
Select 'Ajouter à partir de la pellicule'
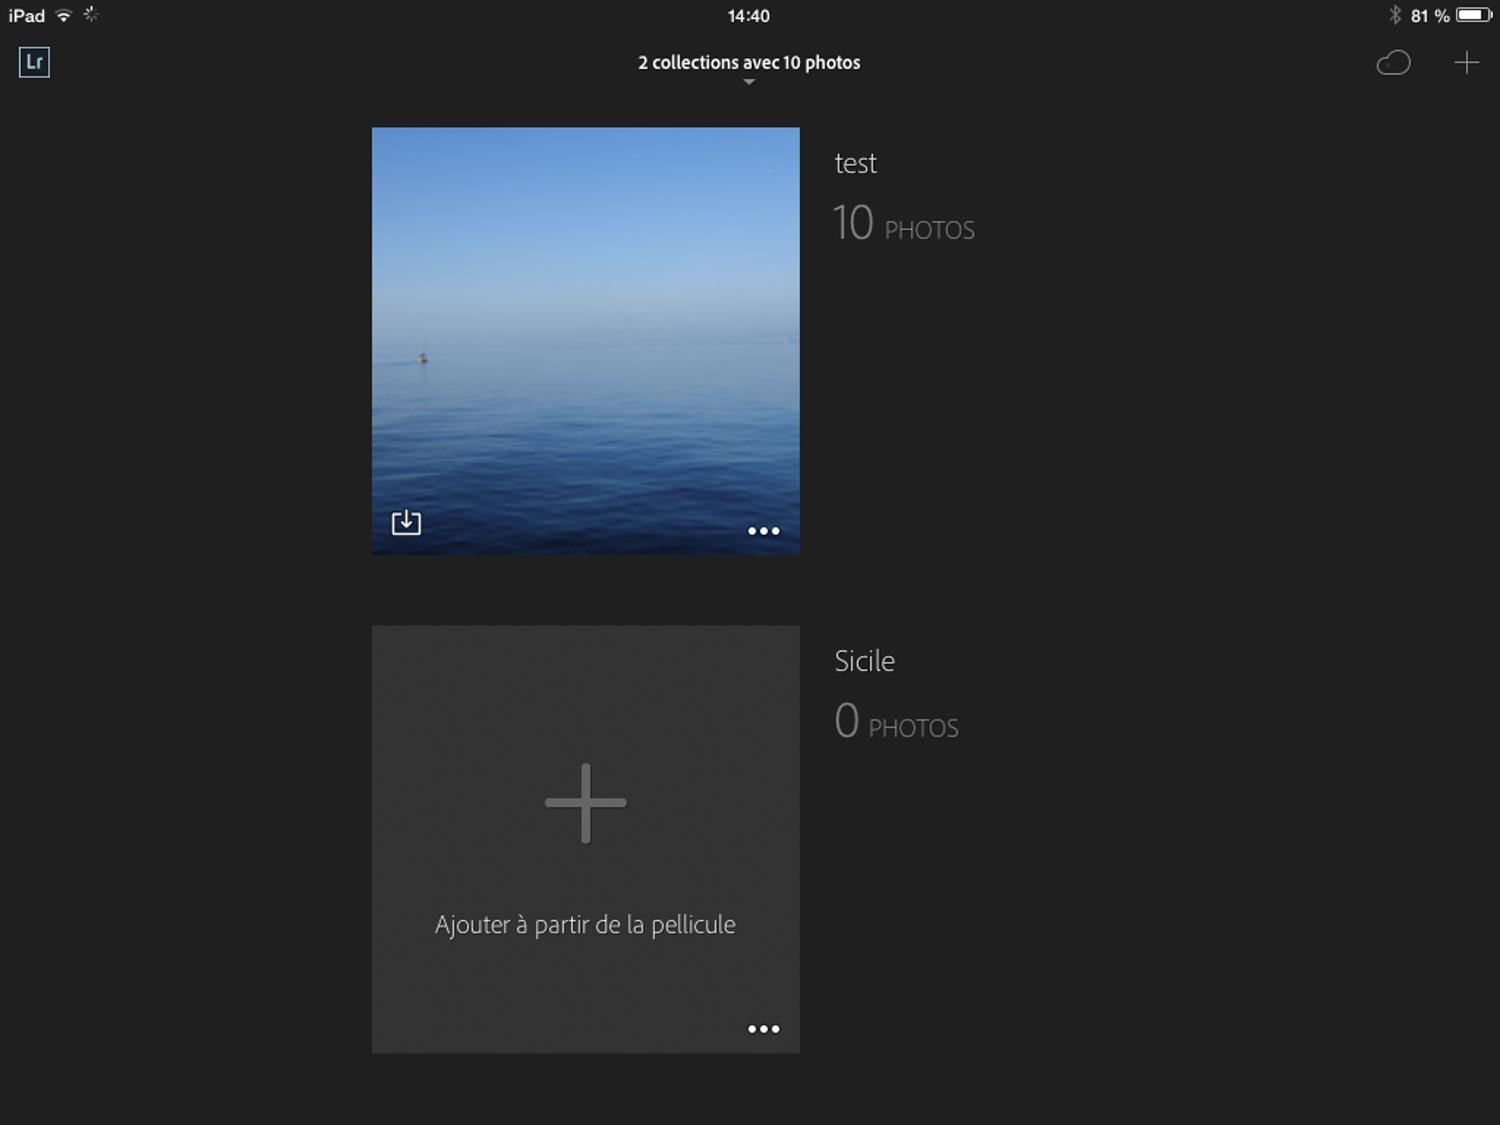pos(585,925)
